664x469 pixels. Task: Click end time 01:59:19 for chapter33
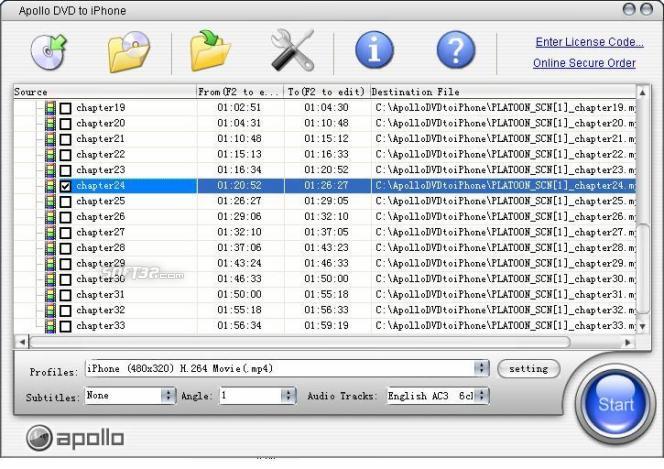click(x=326, y=326)
